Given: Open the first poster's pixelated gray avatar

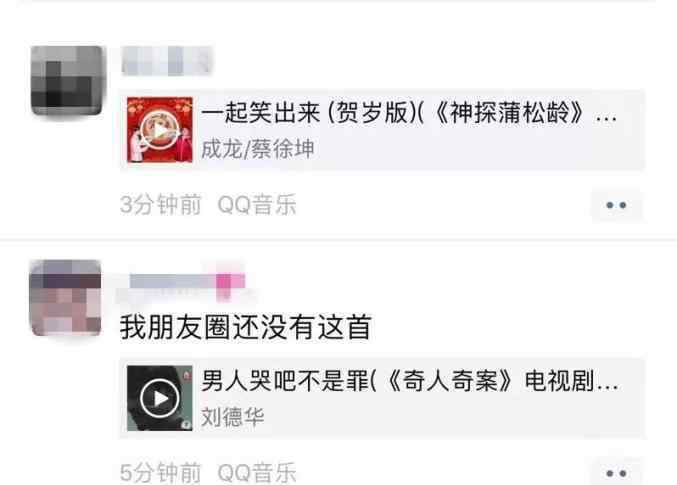Looking at the screenshot, I should tap(67, 81).
